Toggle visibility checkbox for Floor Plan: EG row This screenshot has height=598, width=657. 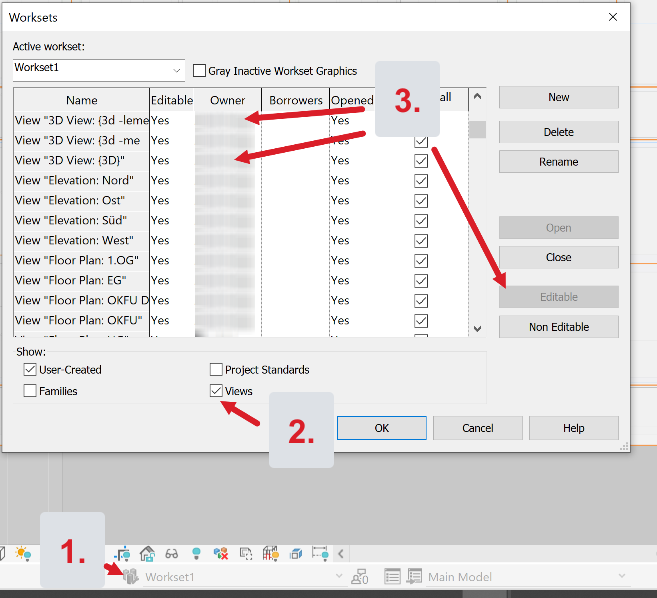[421, 281]
